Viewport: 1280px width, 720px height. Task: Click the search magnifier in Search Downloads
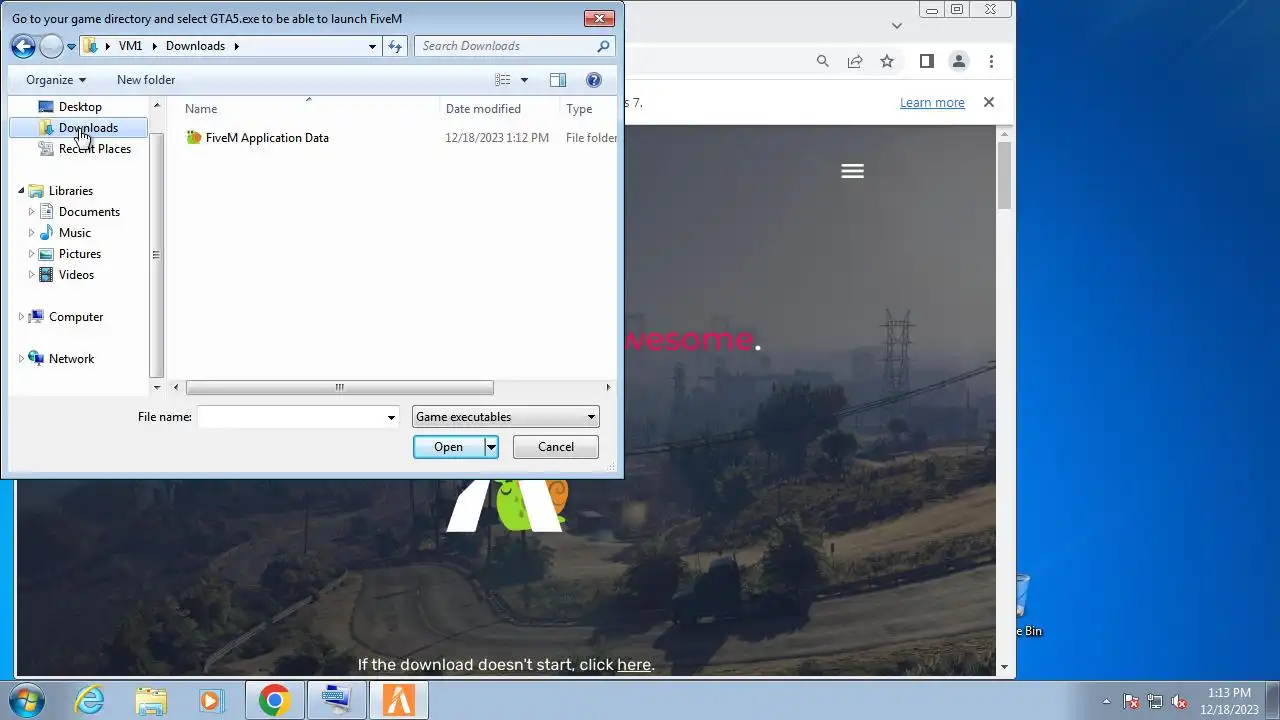point(603,46)
